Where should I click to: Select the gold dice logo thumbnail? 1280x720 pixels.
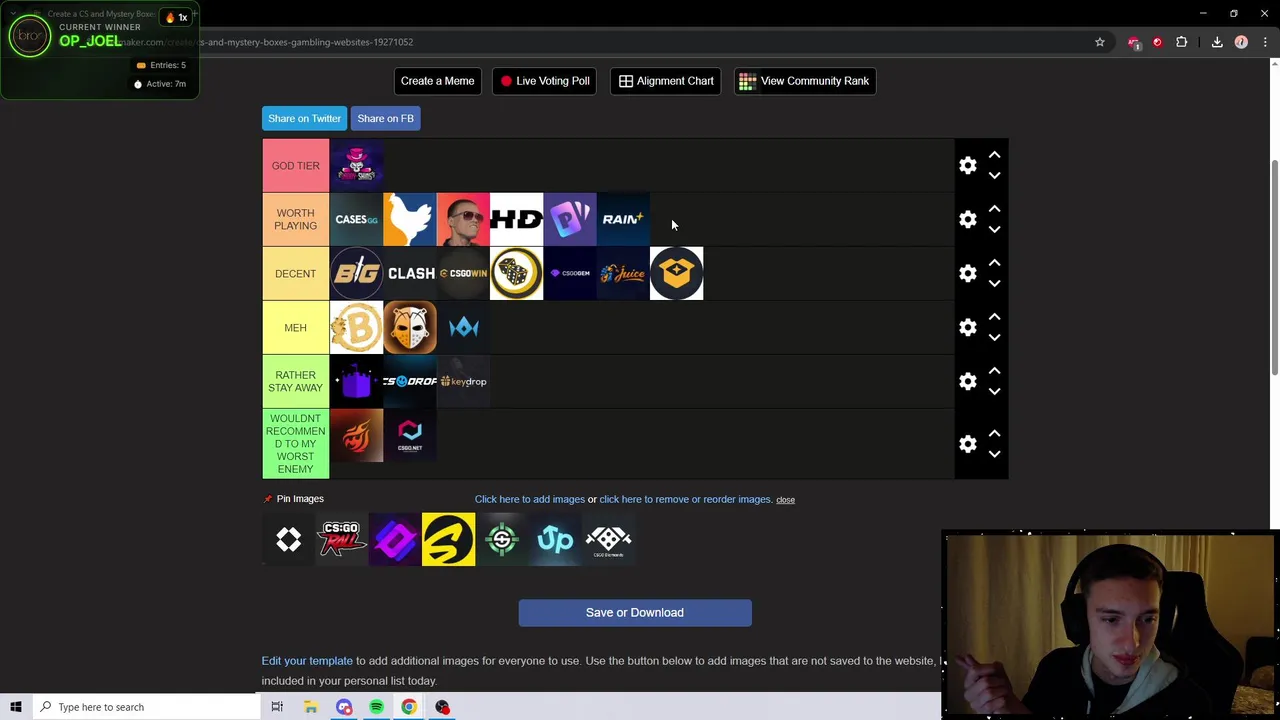[516, 273]
